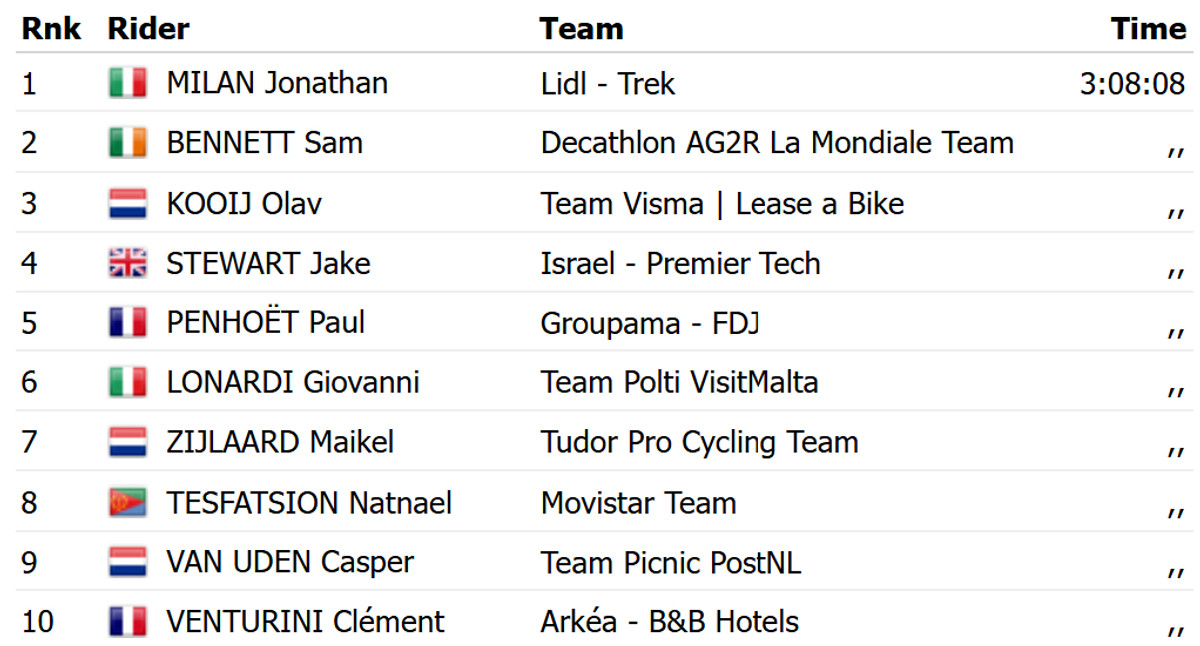Click the Time column header

(1148, 29)
